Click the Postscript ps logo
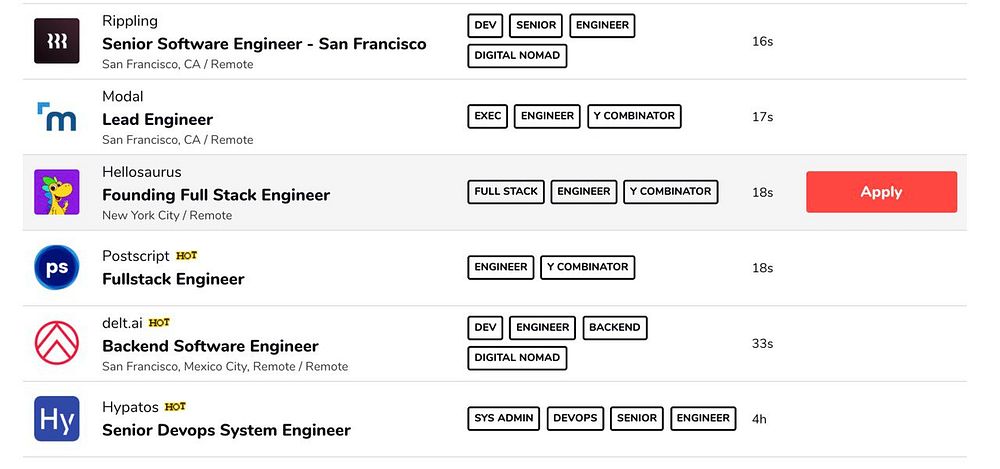This screenshot has height=469, width=1000. (x=56, y=268)
